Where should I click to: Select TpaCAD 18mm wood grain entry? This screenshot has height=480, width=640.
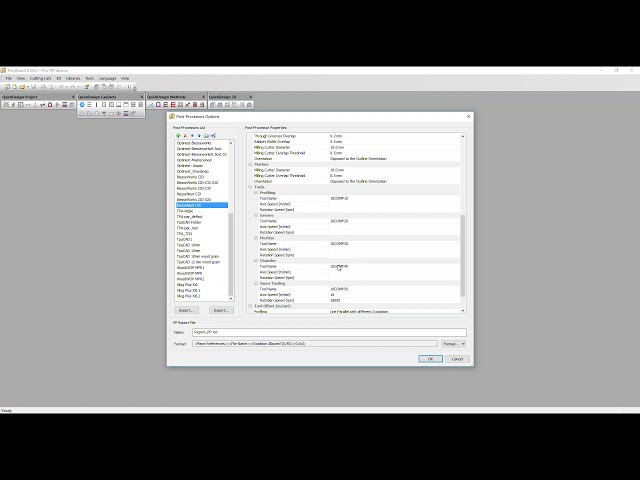click(198, 256)
